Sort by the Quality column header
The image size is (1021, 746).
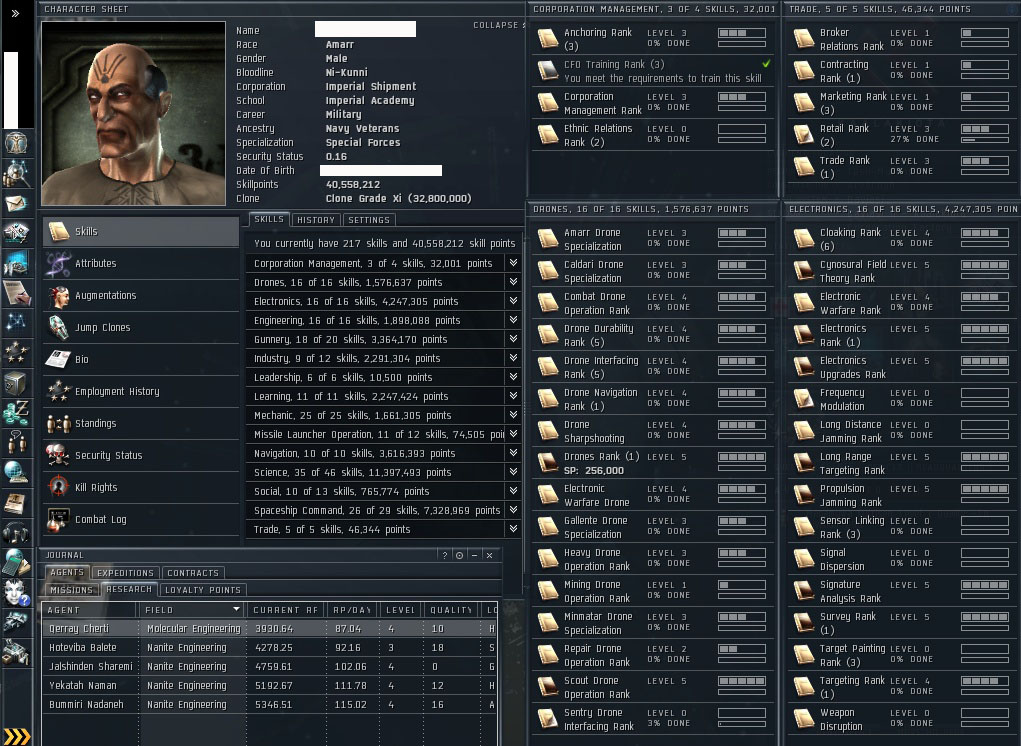click(451, 610)
